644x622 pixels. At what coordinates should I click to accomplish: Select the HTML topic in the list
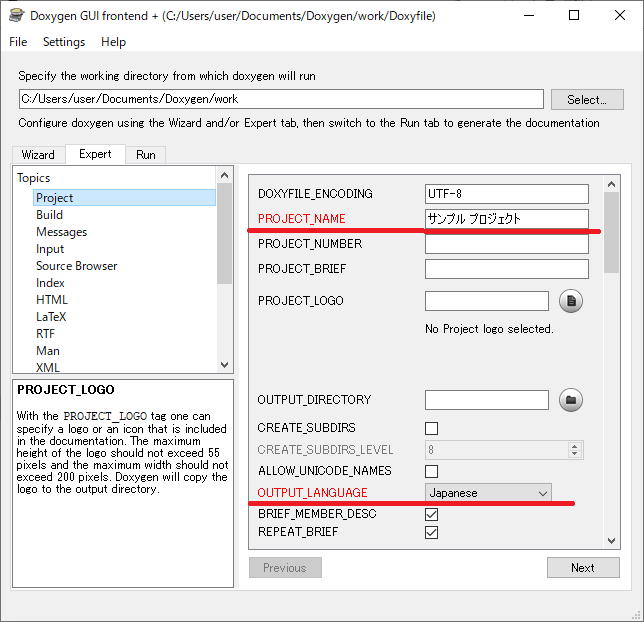tap(52, 300)
